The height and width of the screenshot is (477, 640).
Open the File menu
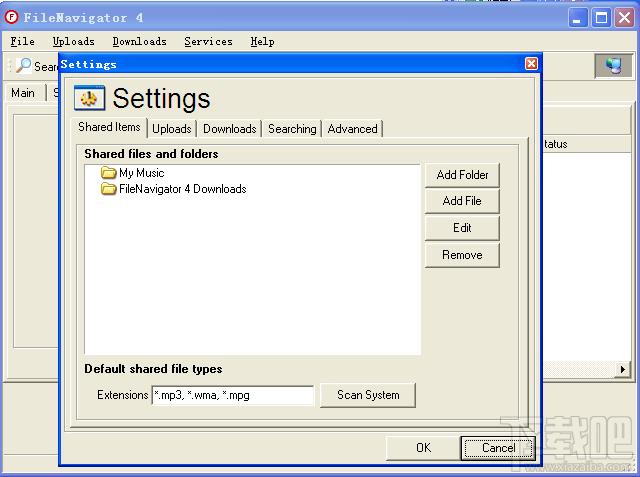[22, 42]
